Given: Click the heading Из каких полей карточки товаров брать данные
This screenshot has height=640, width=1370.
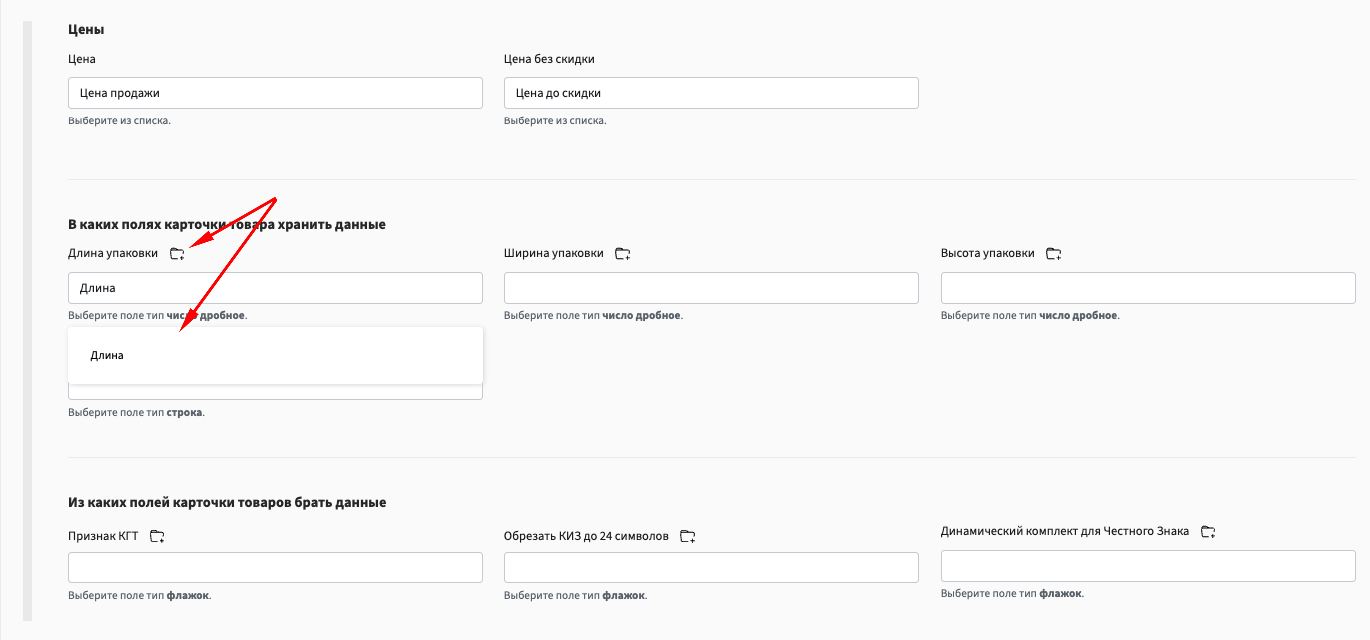Looking at the screenshot, I should (227, 502).
